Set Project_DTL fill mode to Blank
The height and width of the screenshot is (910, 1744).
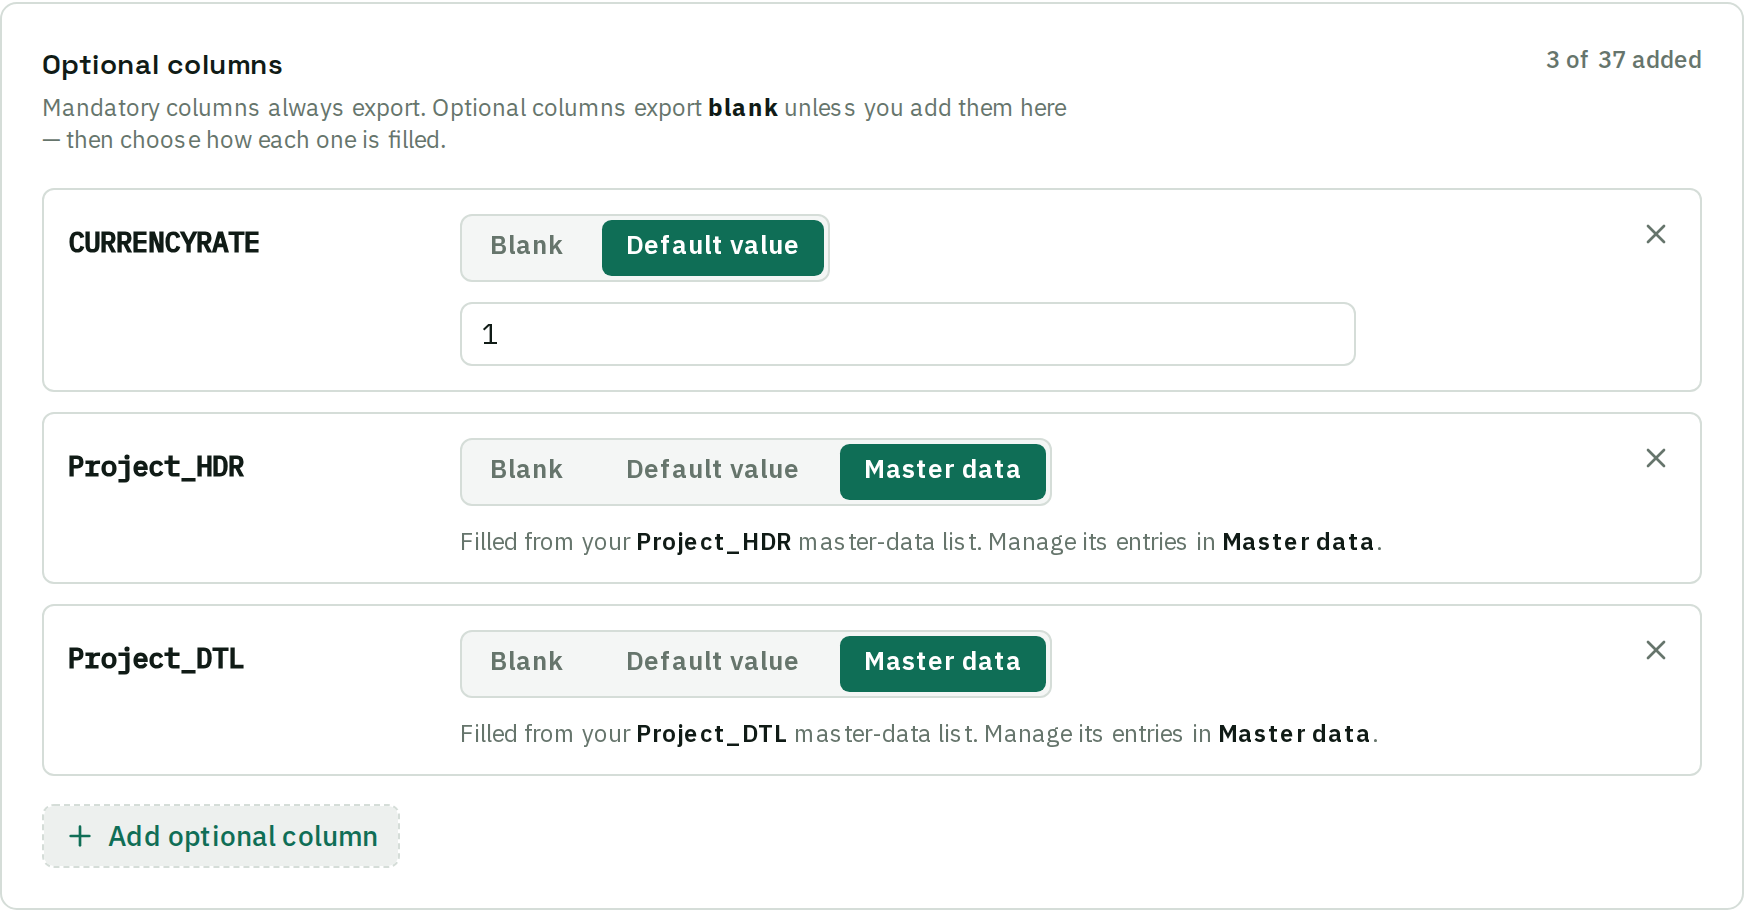click(527, 663)
